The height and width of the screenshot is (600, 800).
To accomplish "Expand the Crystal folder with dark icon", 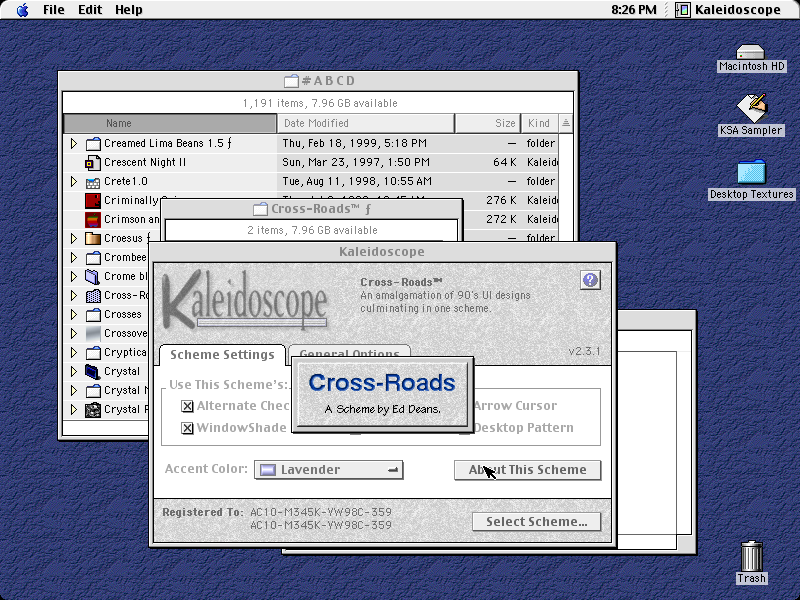I will 74,371.
